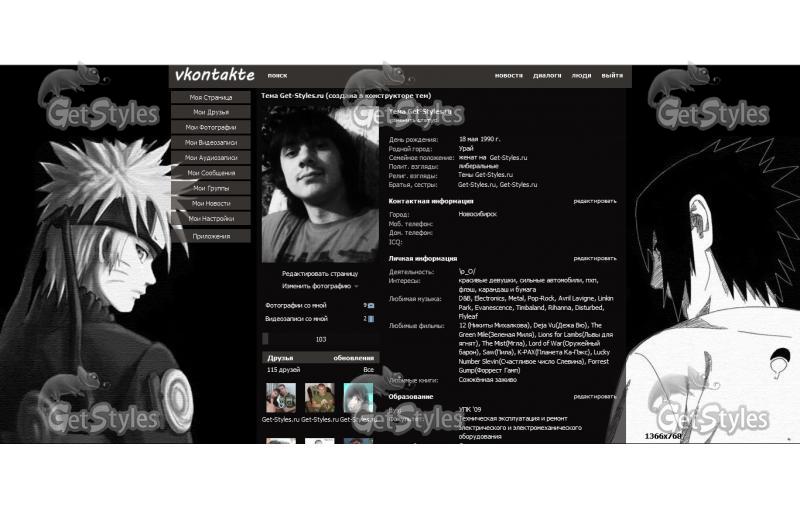800x509 pixels.
Task: Edit Контактная информация via редактировать
Action: (x=594, y=201)
